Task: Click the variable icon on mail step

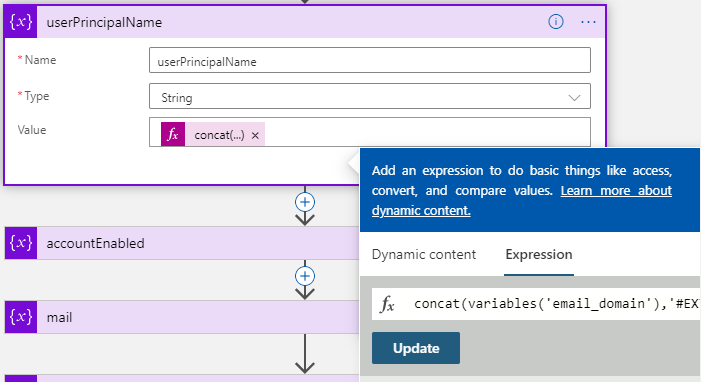Action: coord(21,317)
